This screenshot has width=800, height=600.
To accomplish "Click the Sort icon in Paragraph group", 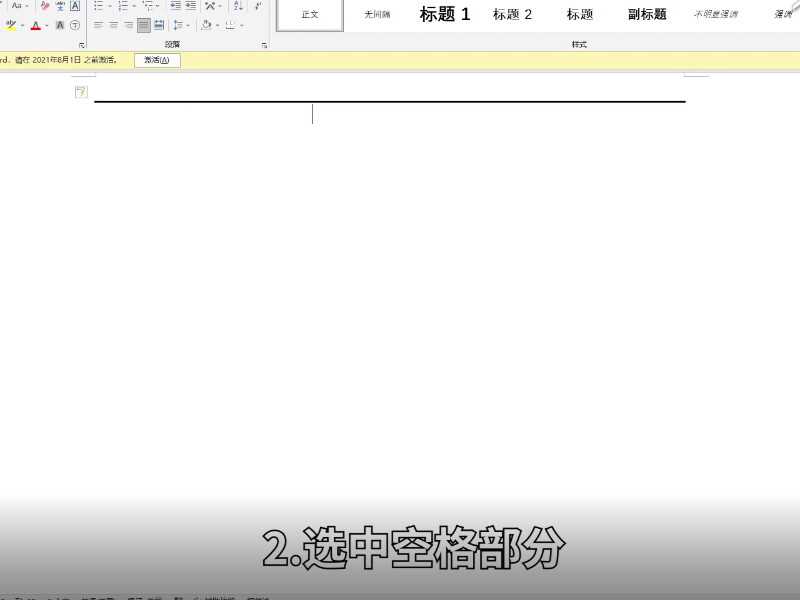I will [x=236, y=7].
